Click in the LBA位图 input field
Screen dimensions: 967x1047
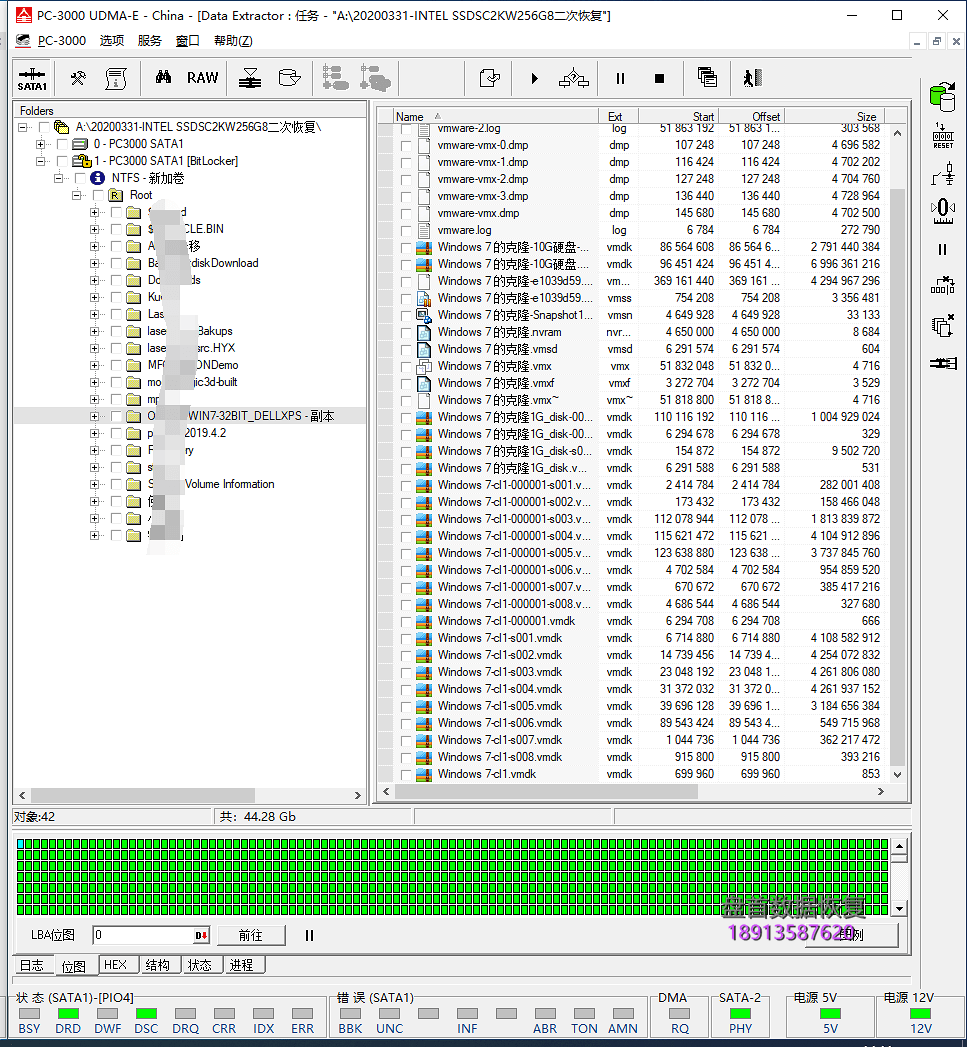[x=143, y=935]
